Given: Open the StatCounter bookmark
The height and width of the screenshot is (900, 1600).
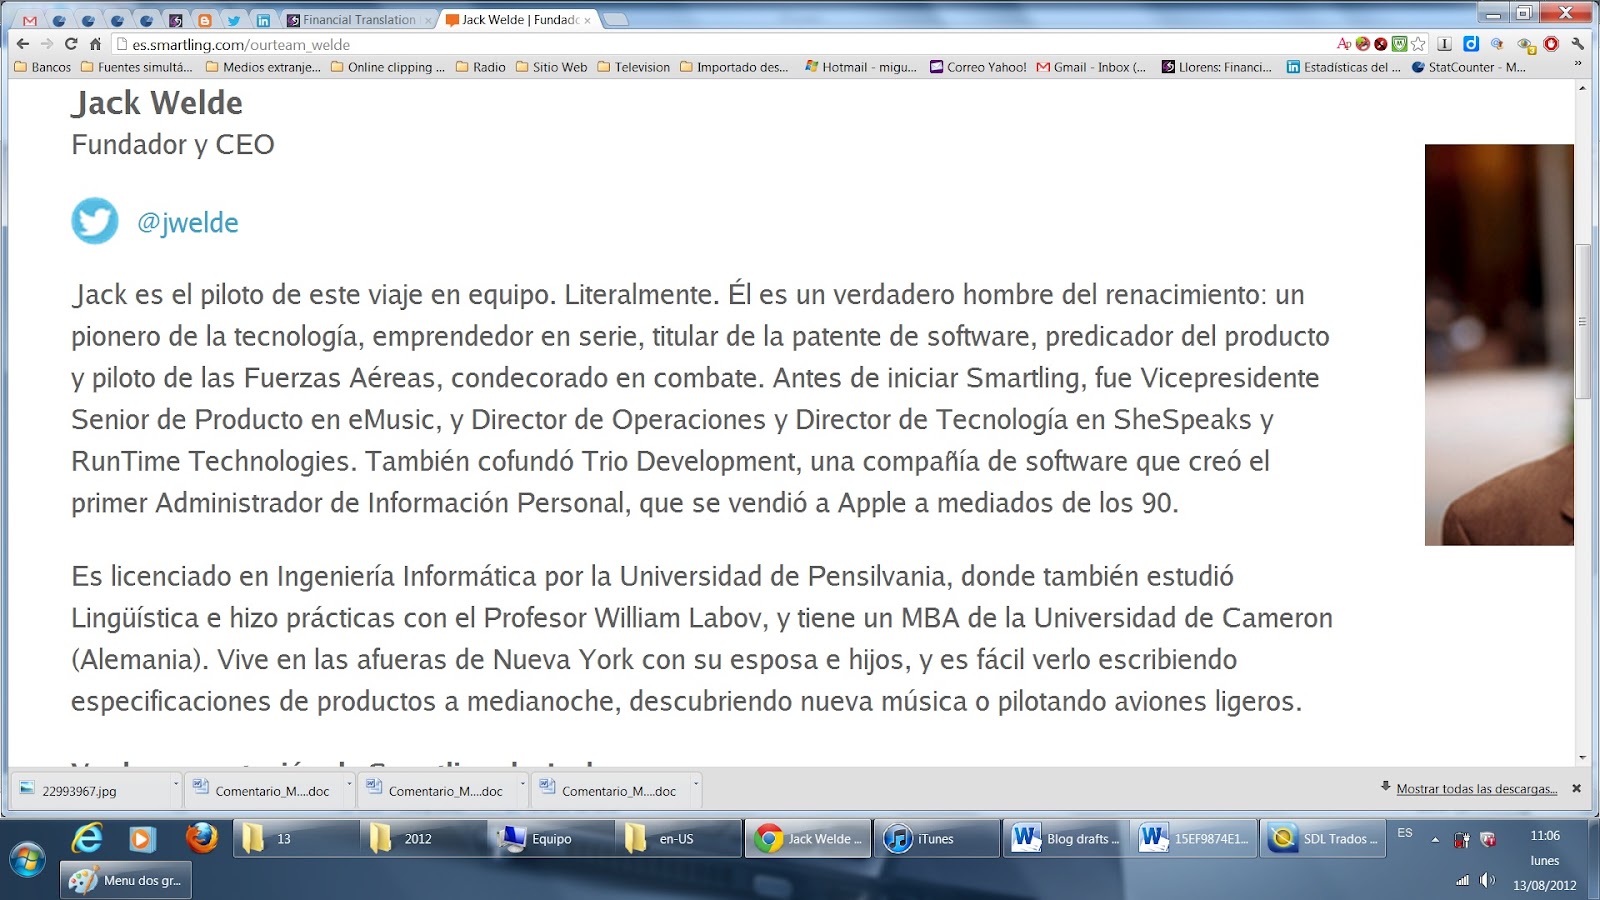Looking at the screenshot, I should [1468, 67].
